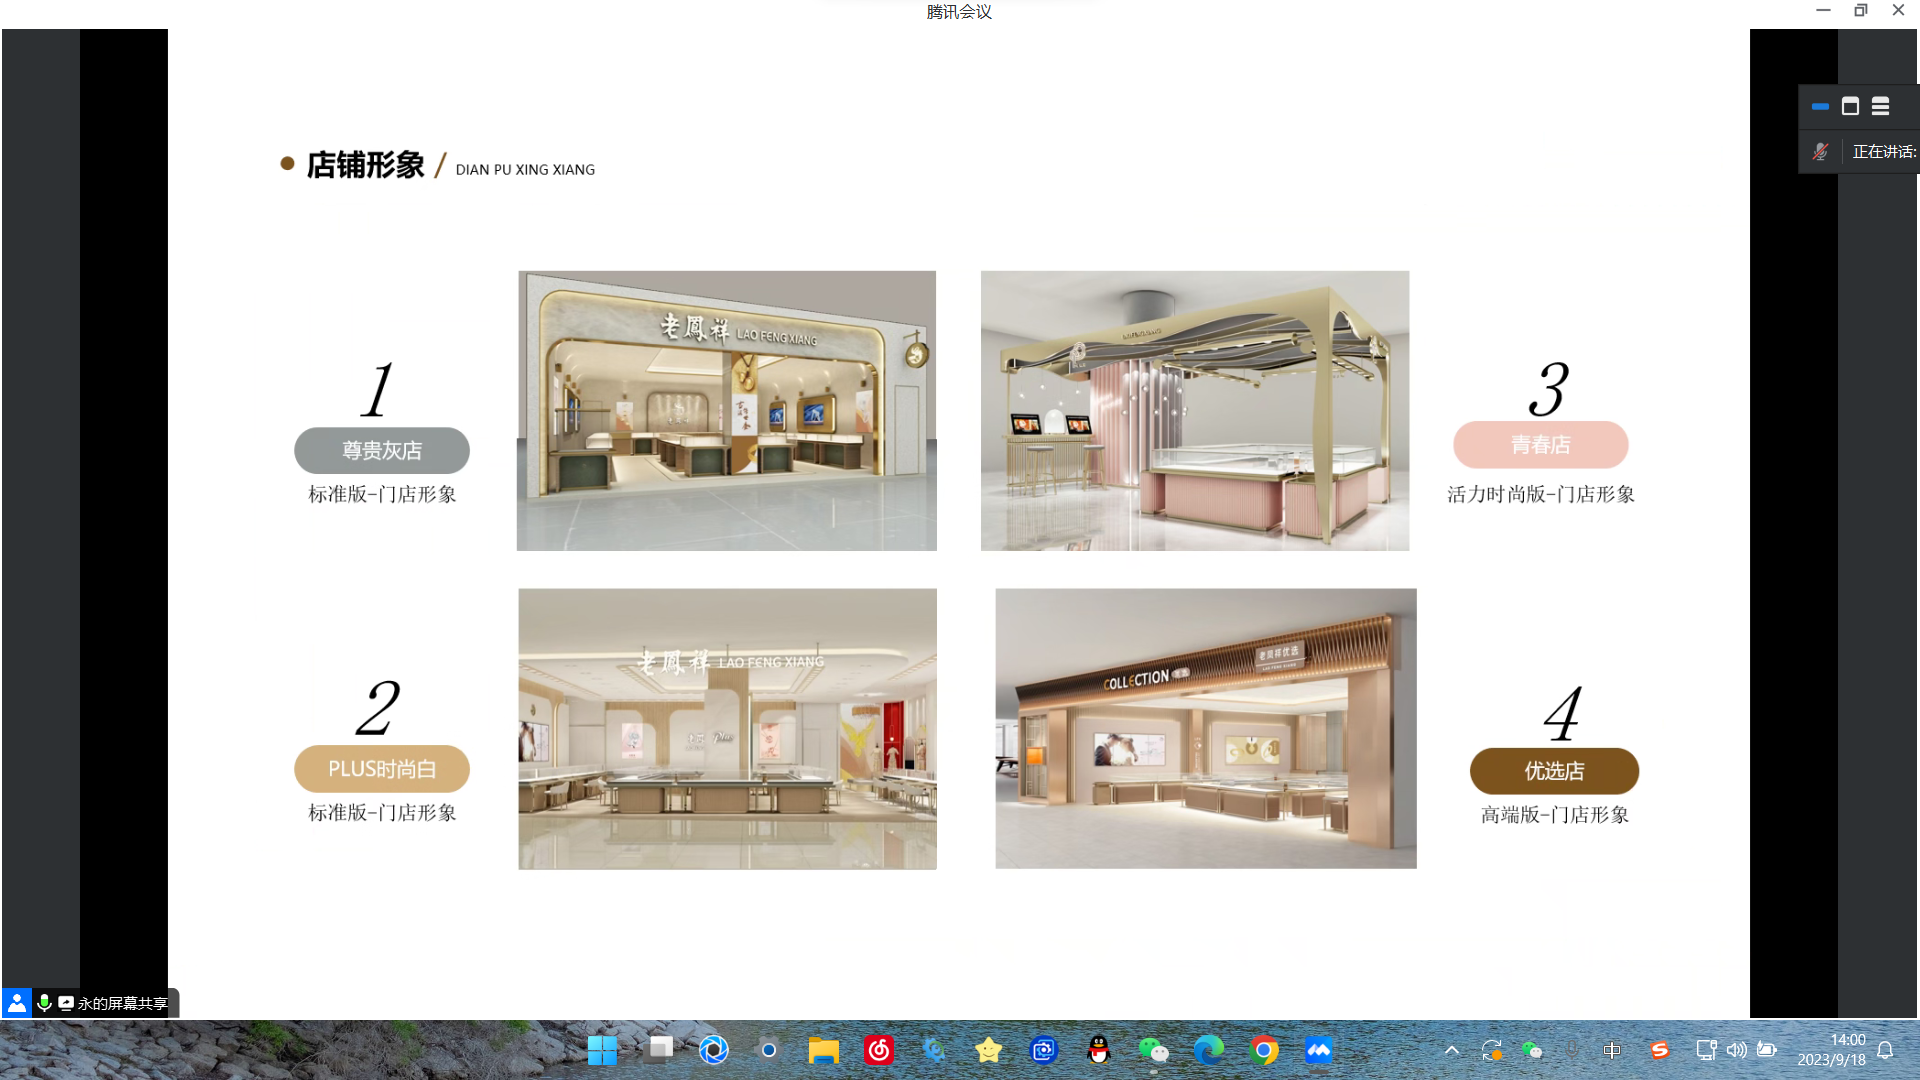Click the participant avatar icon at bottom-left
Image resolution: width=1920 pixels, height=1080 pixels.
pyautogui.click(x=16, y=1003)
